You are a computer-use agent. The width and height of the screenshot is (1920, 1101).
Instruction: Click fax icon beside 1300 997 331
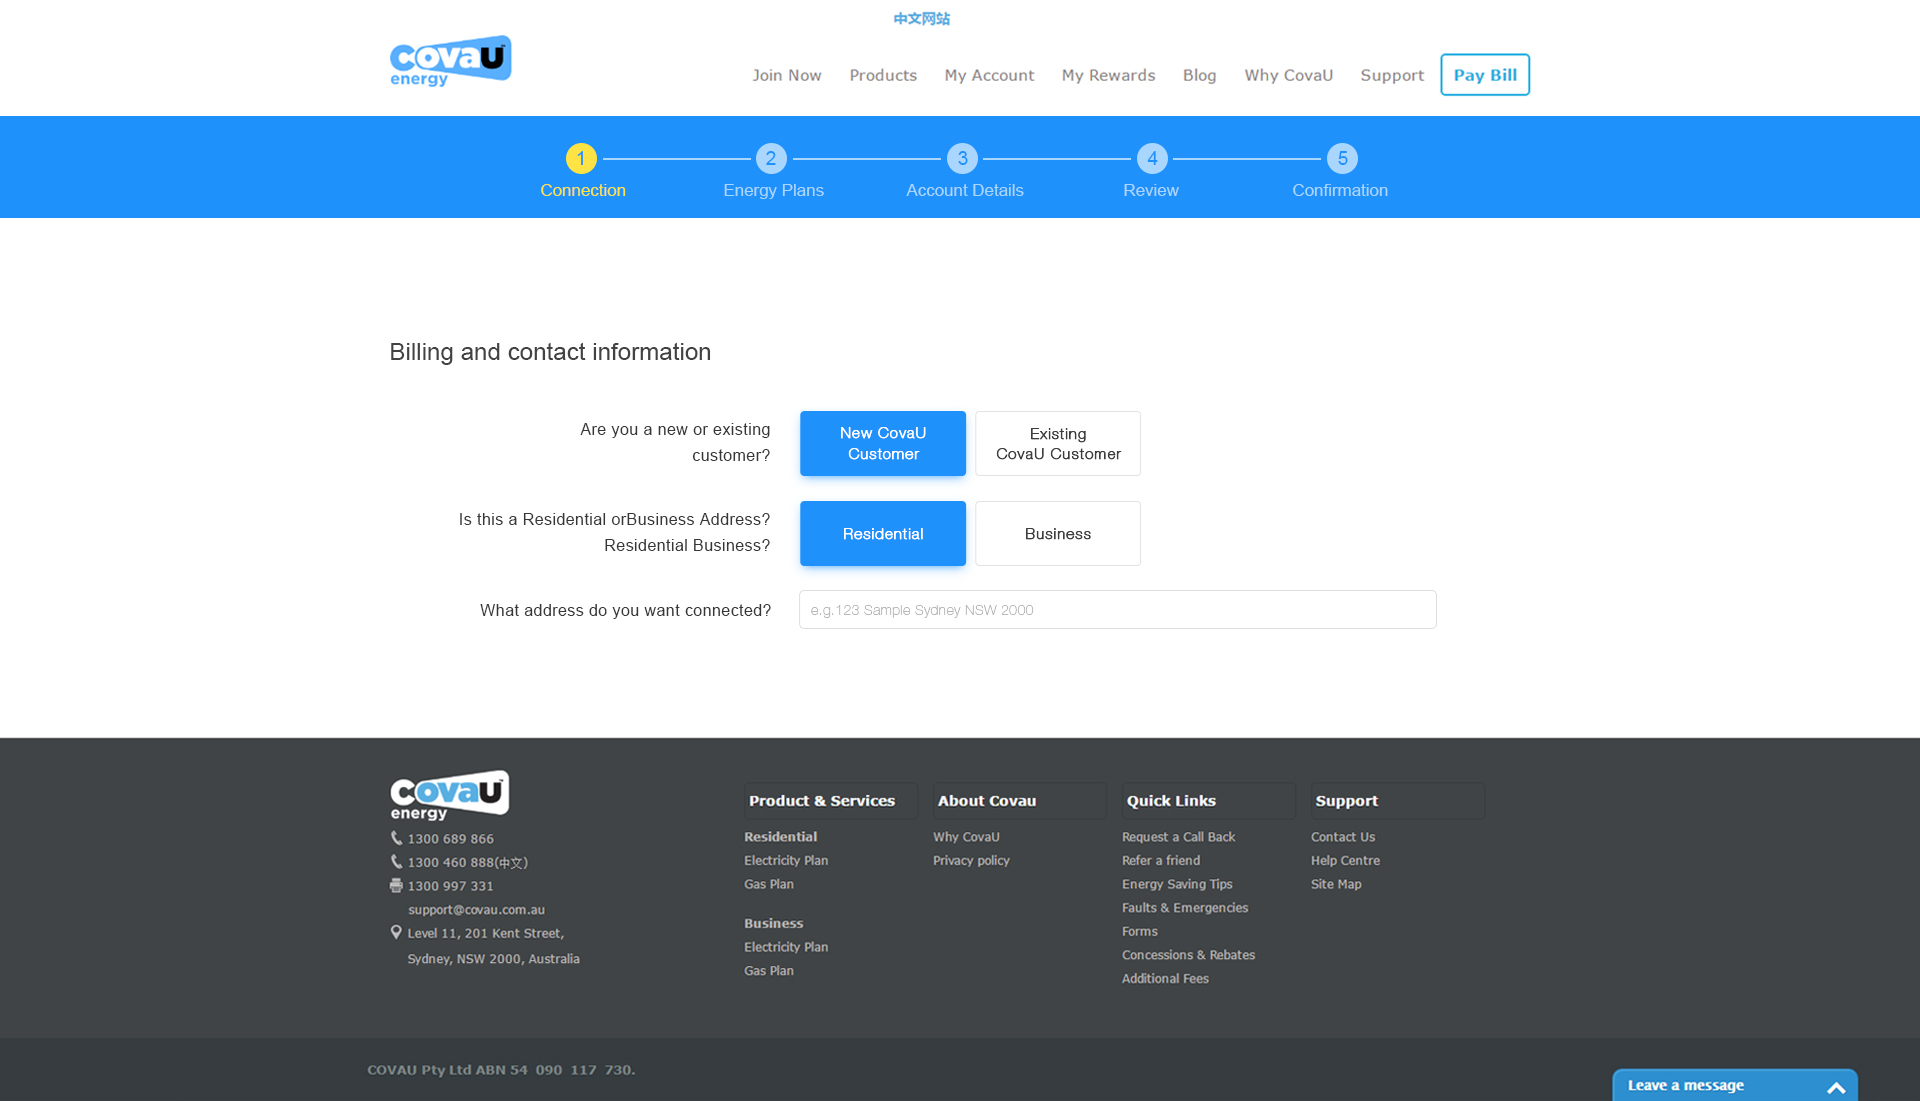tap(396, 886)
